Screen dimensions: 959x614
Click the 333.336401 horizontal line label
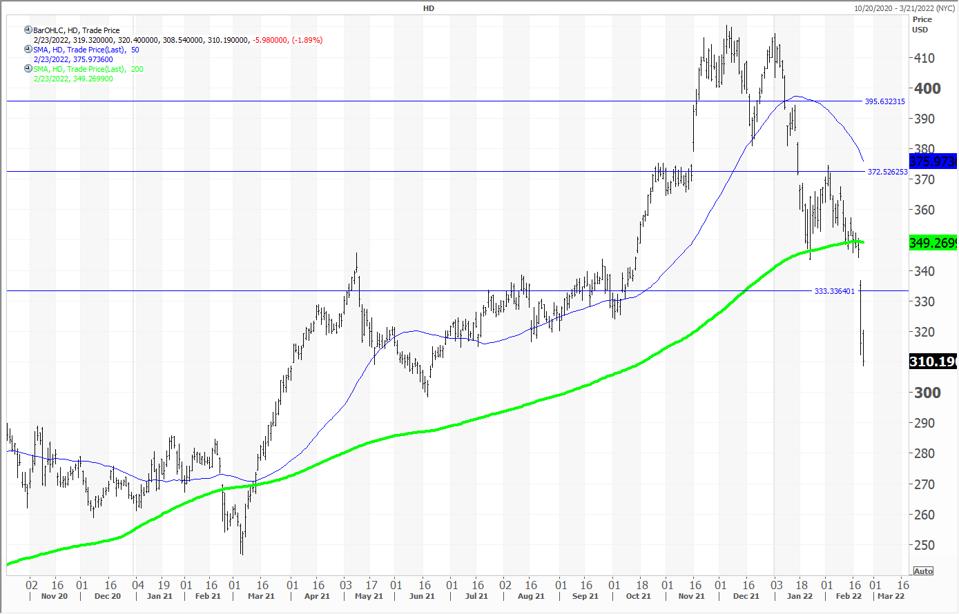click(832, 291)
